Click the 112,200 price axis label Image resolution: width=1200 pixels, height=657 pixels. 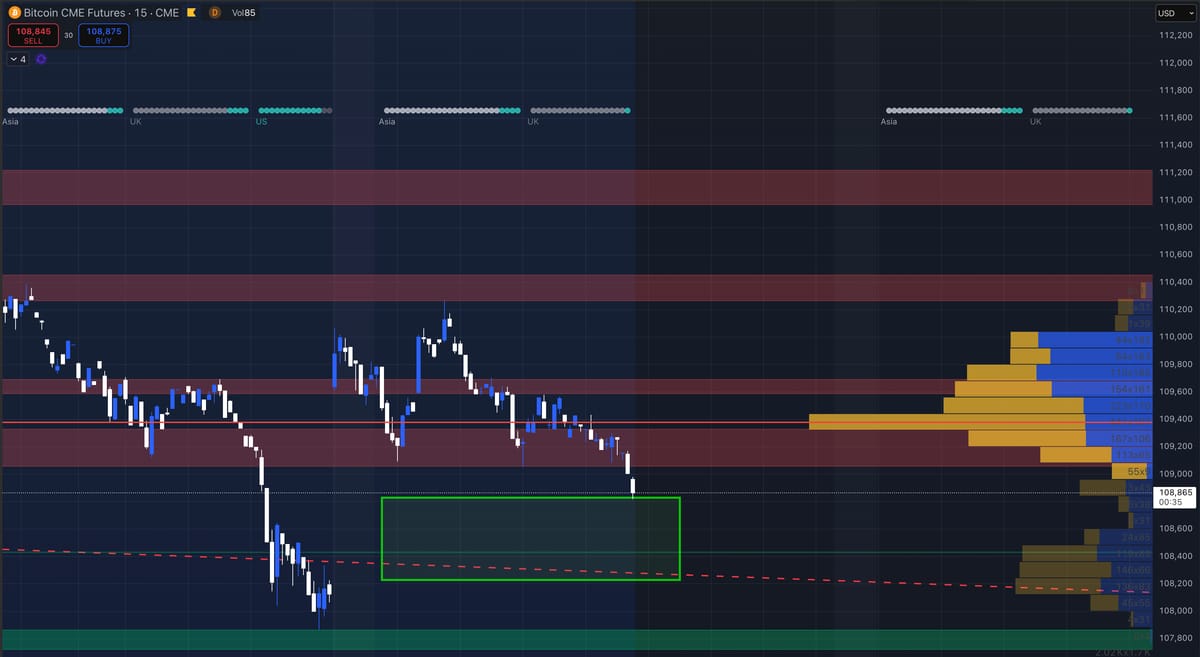1174,36
